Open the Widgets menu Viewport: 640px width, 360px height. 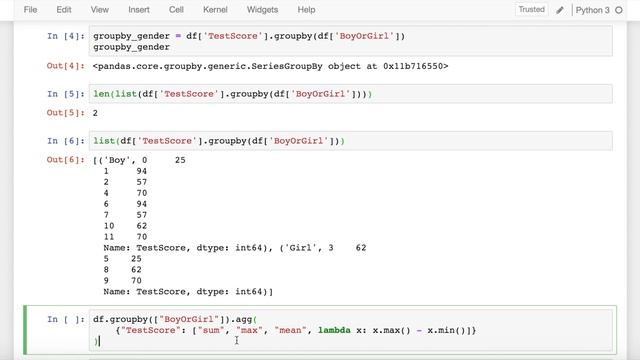[x=262, y=10]
